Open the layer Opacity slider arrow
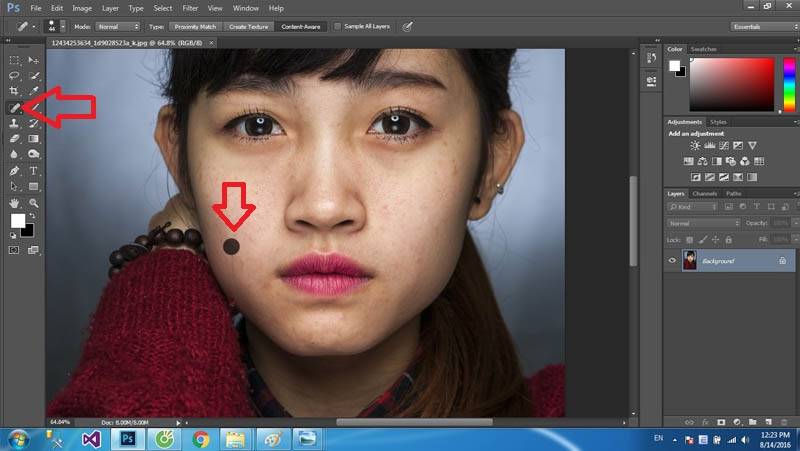This screenshot has height=451, width=800. click(x=795, y=223)
